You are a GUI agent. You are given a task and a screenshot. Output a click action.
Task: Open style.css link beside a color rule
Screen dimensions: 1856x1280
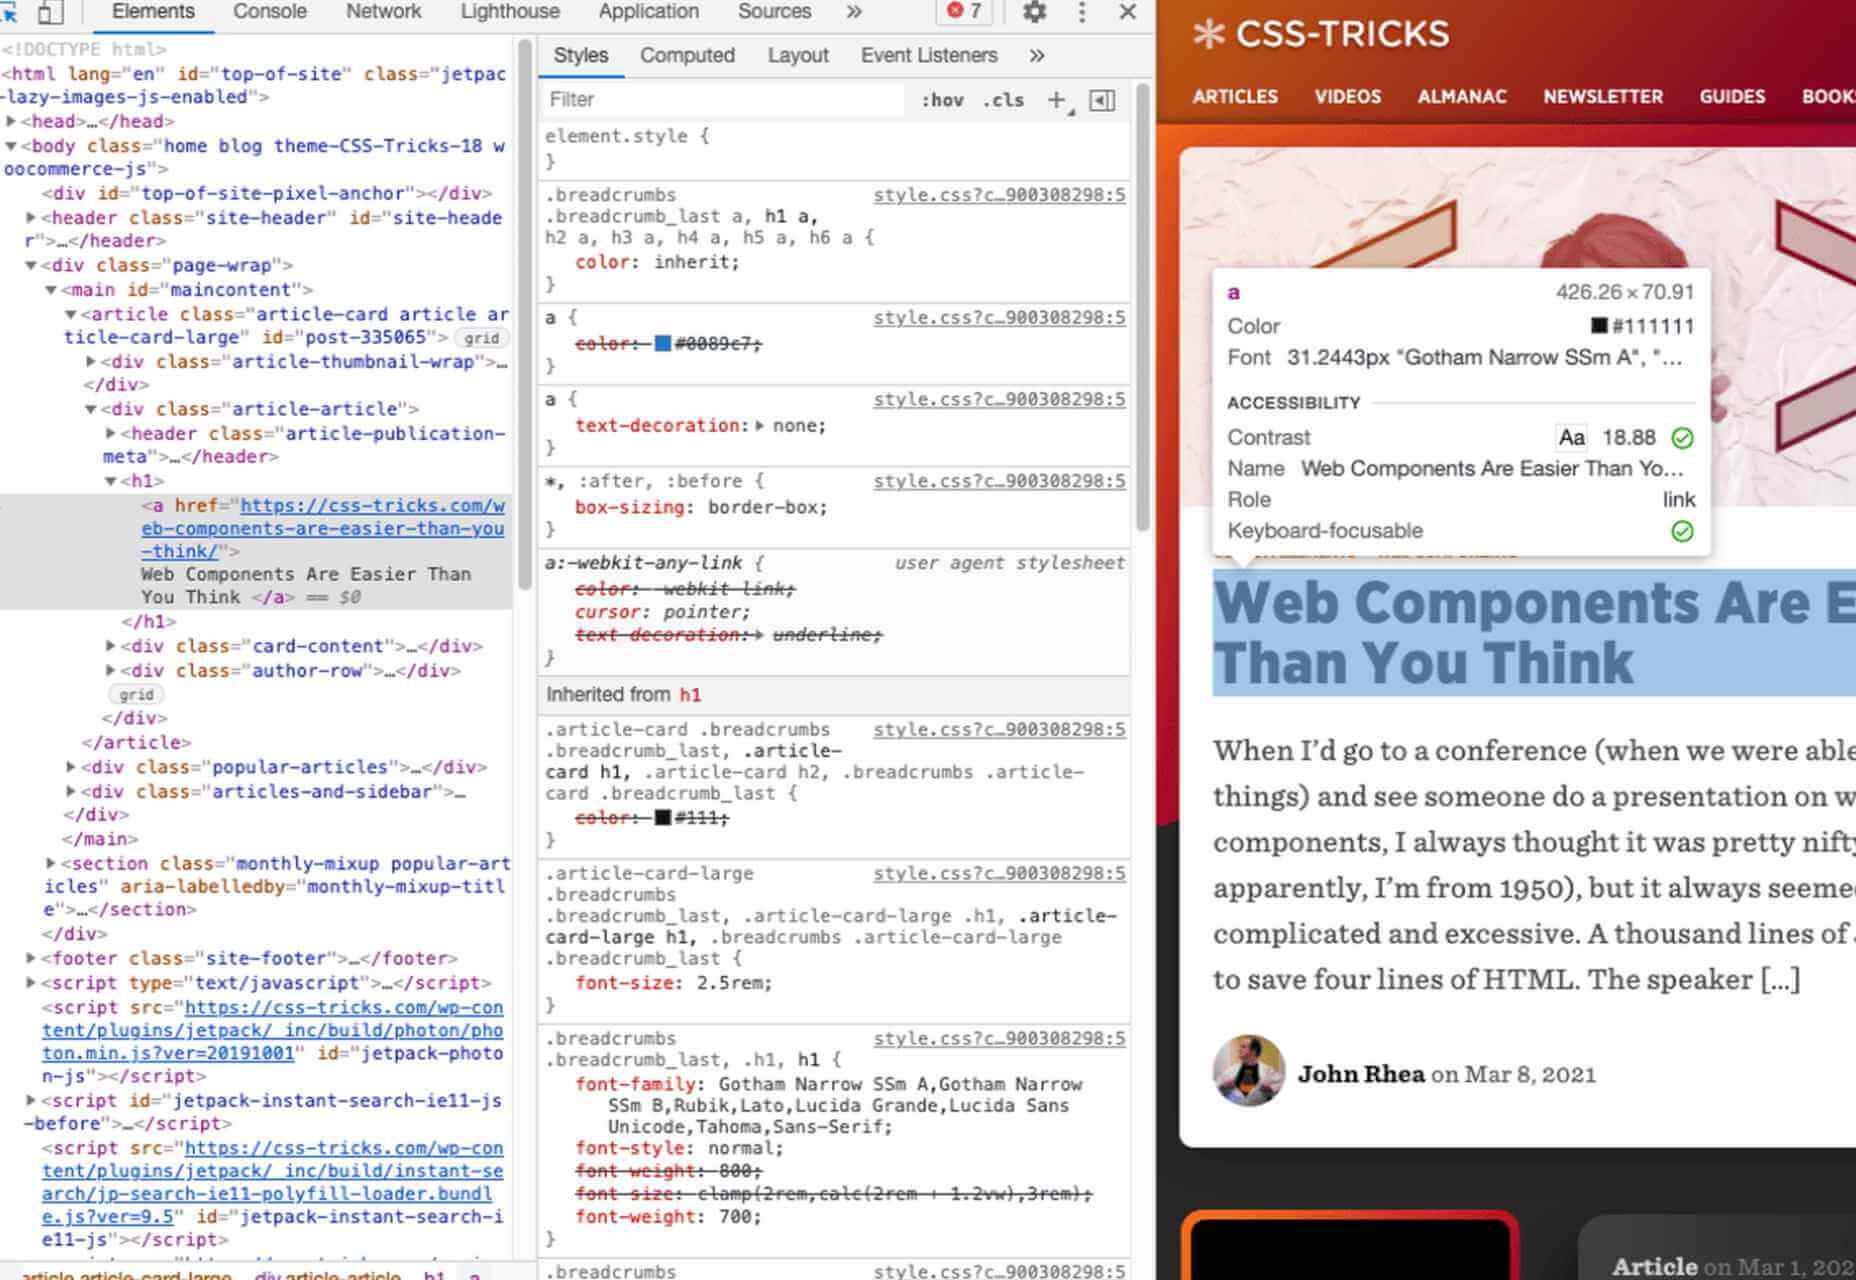(x=999, y=318)
